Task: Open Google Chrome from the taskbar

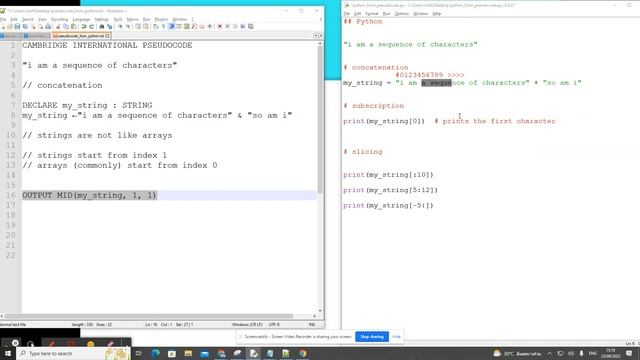Action: tap(302, 353)
